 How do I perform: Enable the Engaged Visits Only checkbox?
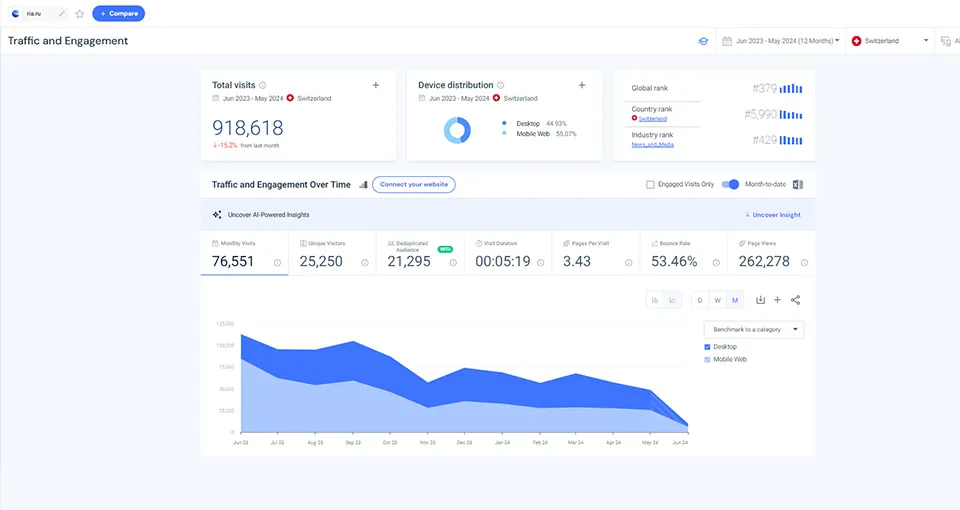[651, 185]
